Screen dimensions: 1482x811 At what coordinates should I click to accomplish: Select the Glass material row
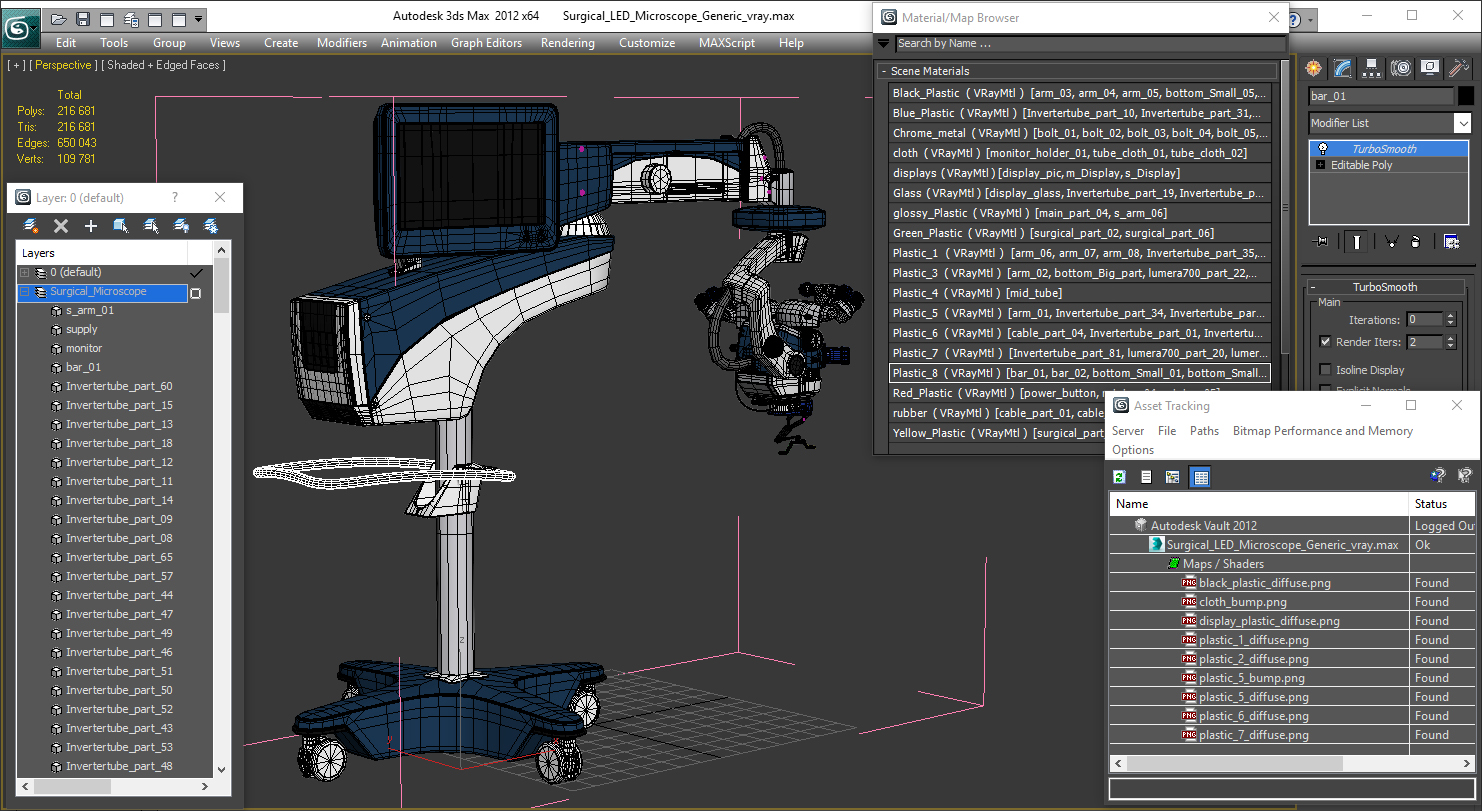point(1080,193)
